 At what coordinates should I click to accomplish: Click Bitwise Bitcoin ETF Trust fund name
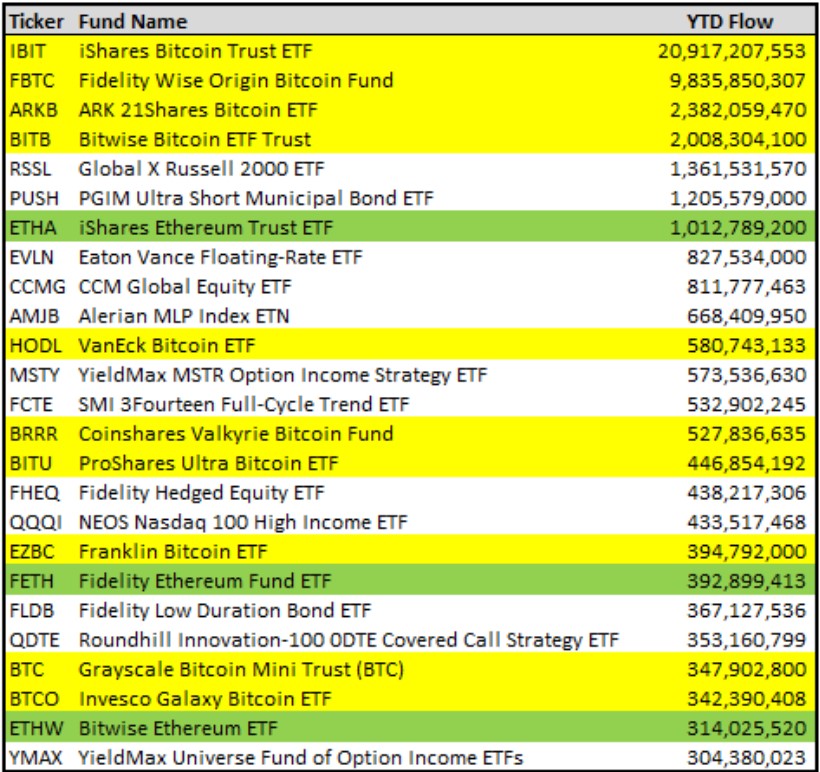tap(194, 139)
